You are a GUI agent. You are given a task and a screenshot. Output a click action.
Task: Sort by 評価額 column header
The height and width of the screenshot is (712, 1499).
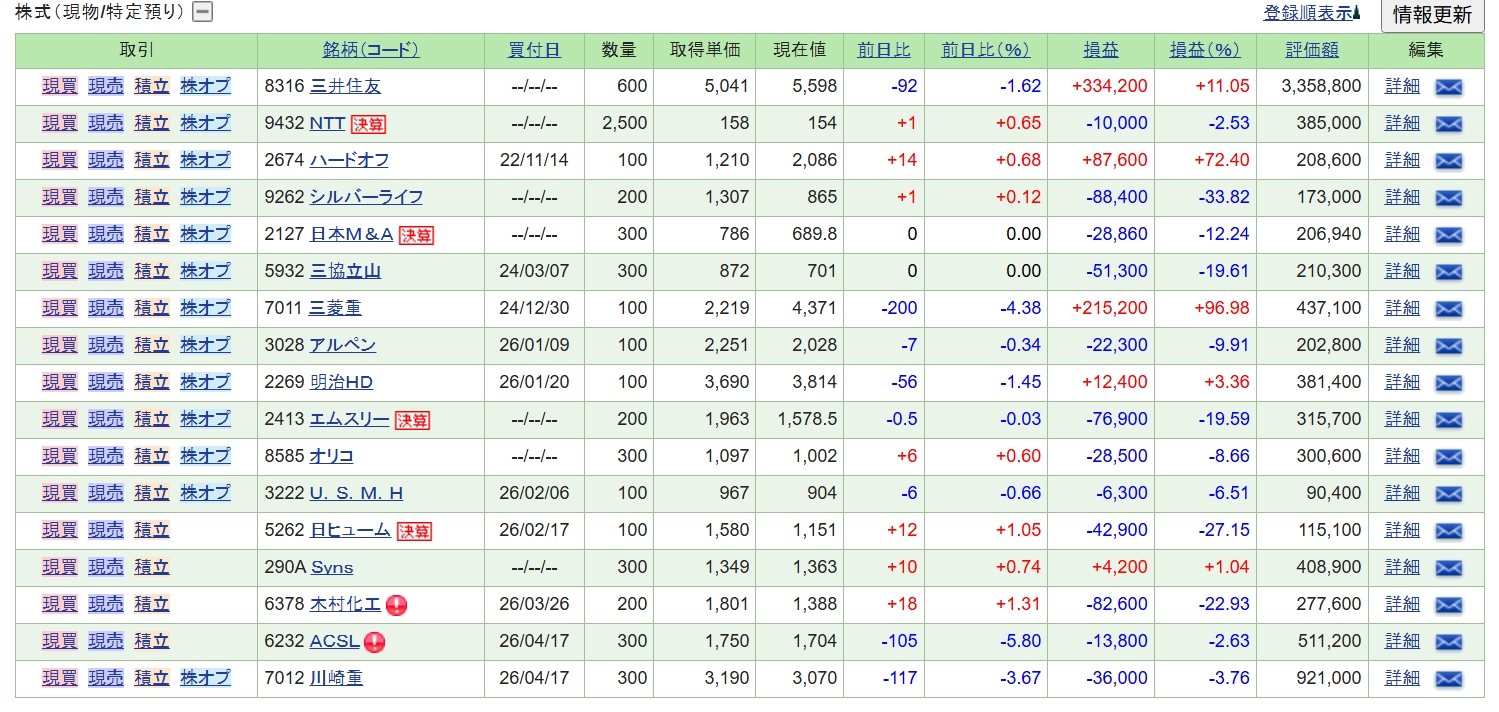coord(1312,50)
